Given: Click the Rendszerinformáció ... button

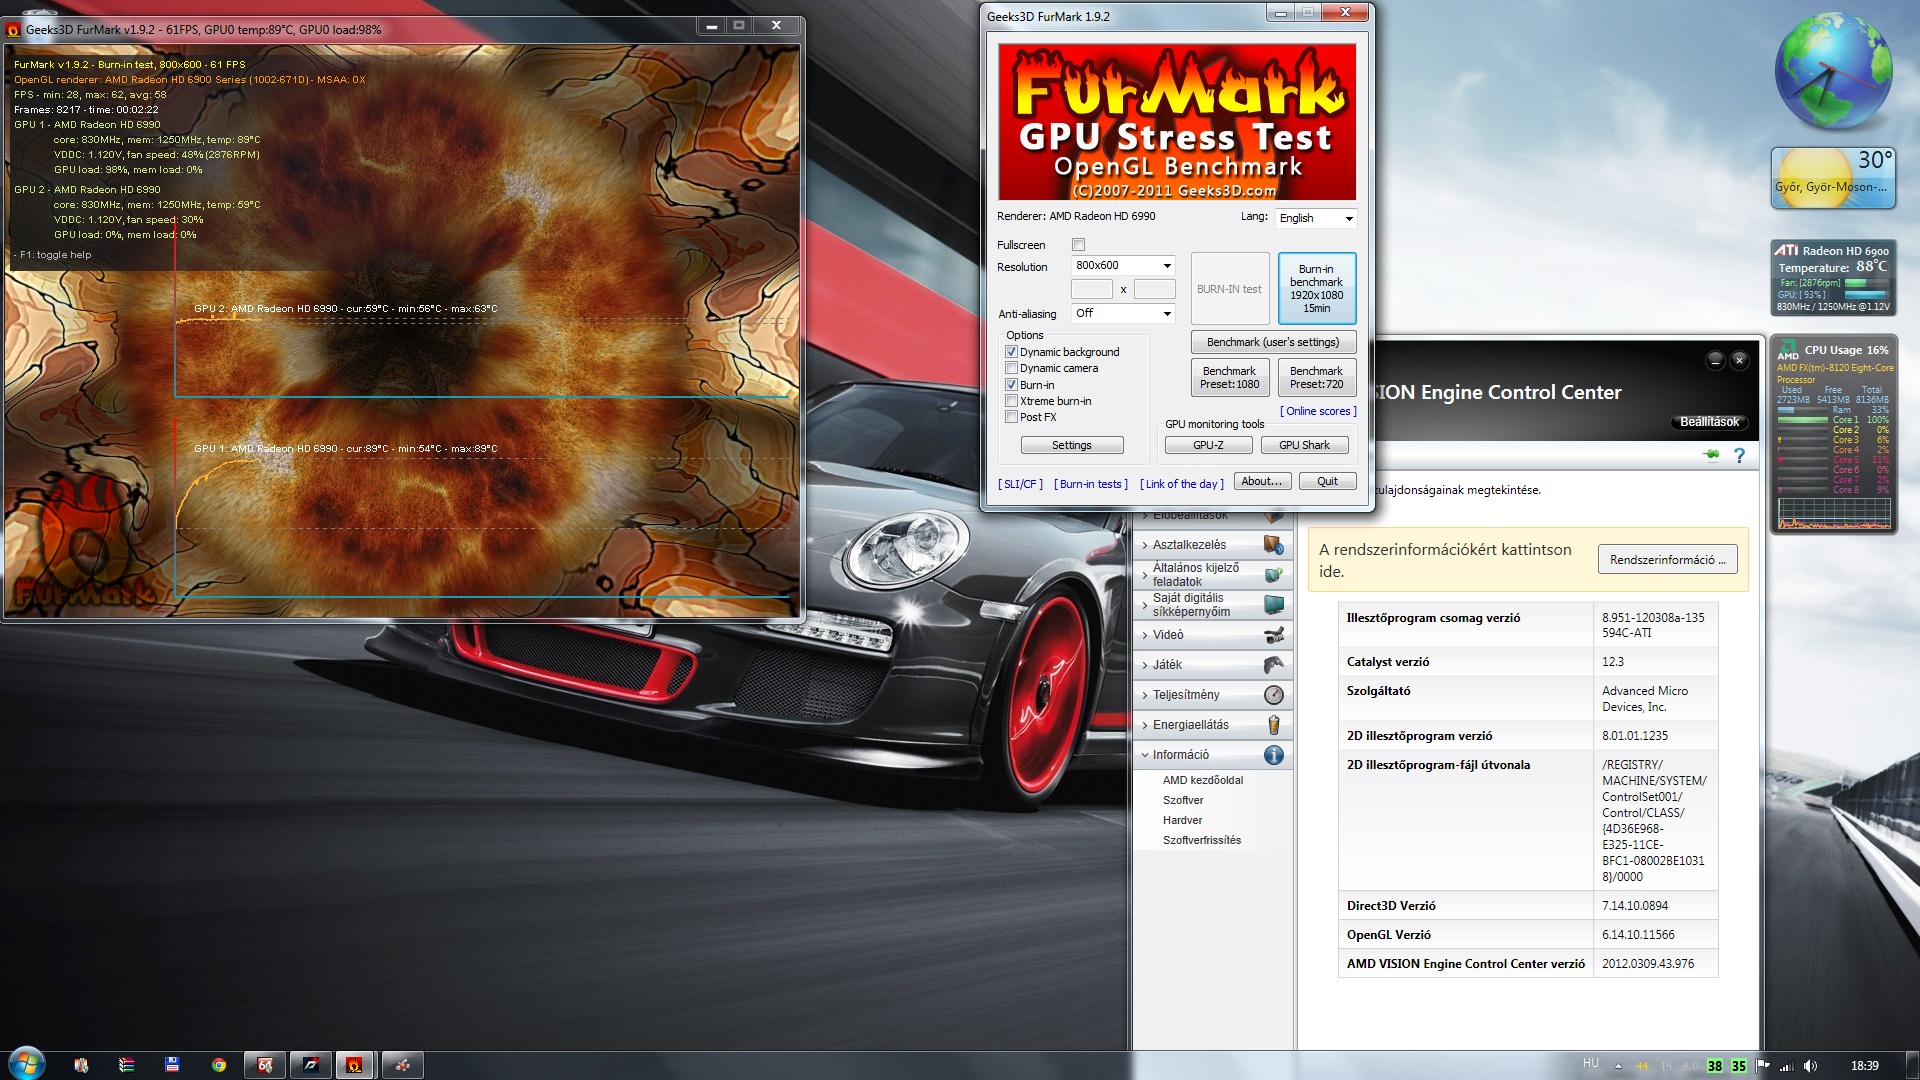Looking at the screenshot, I should (x=1667, y=560).
